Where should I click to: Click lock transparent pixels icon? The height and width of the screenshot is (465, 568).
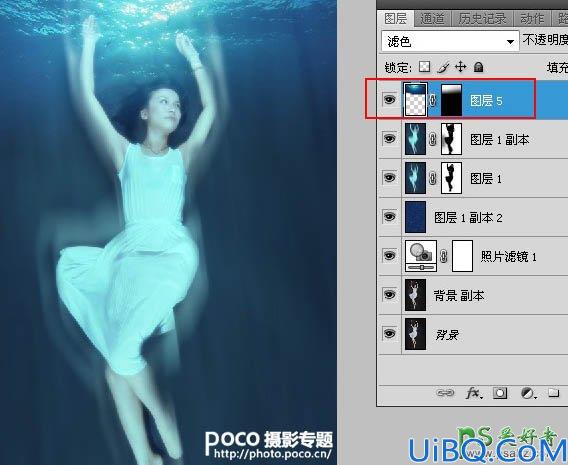425,67
